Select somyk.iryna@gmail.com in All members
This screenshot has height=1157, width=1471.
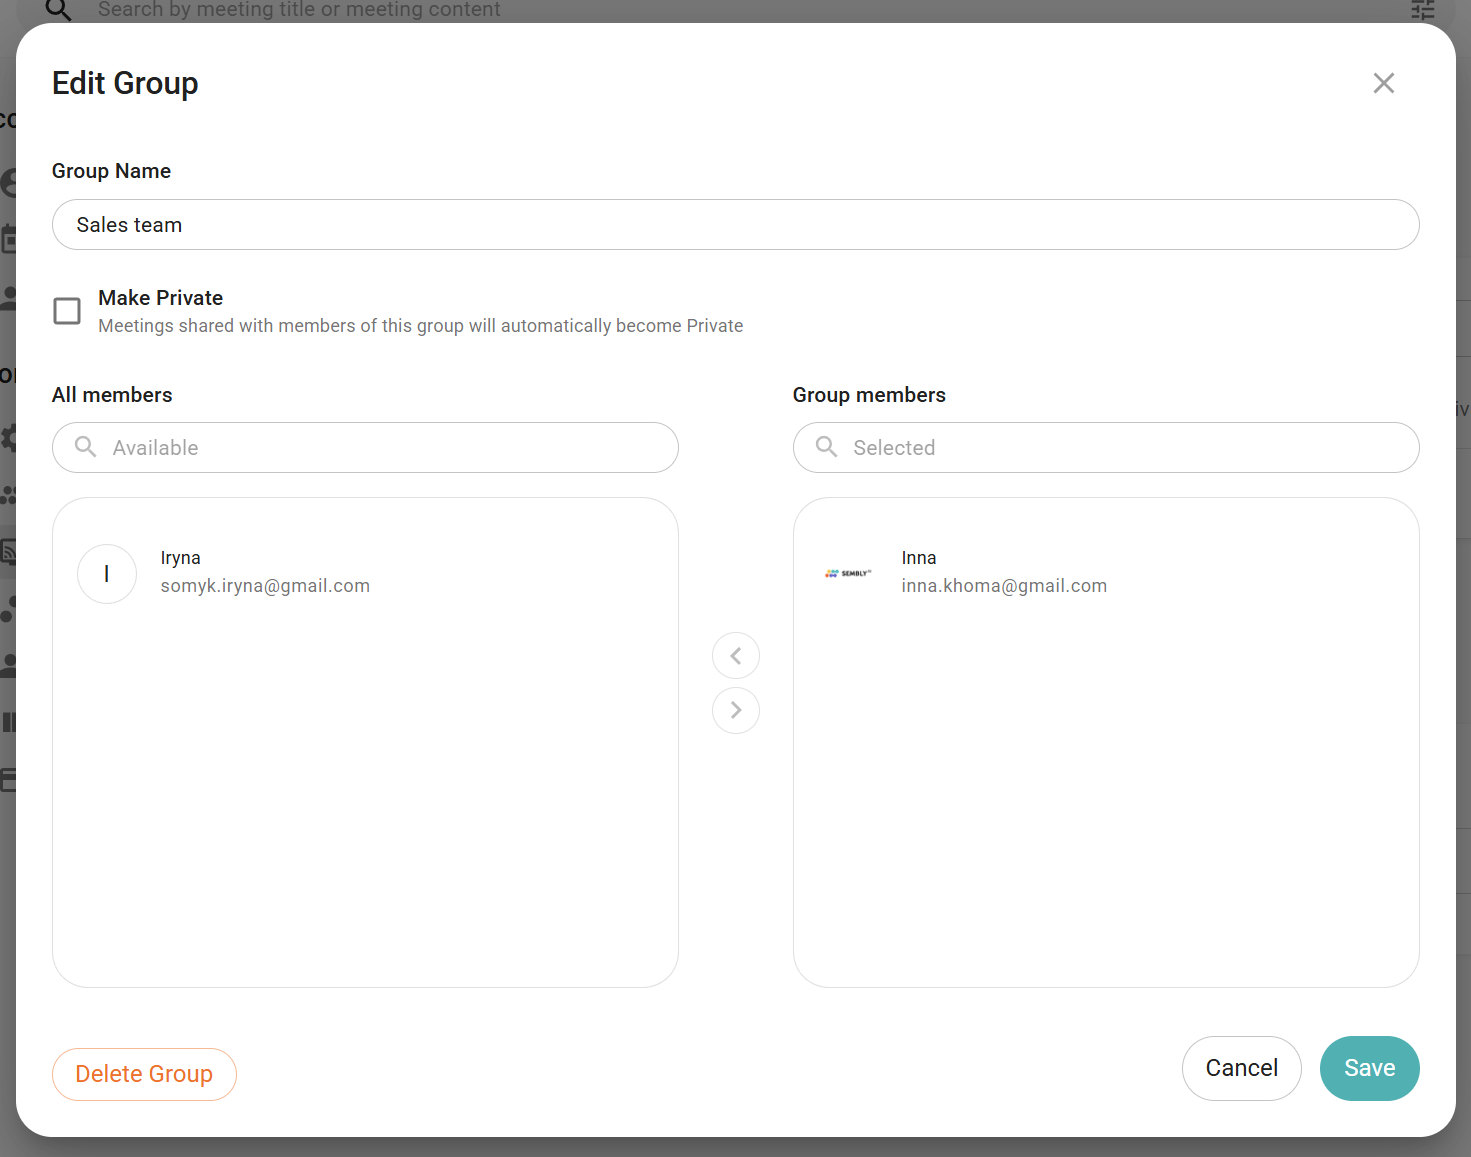click(x=265, y=586)
